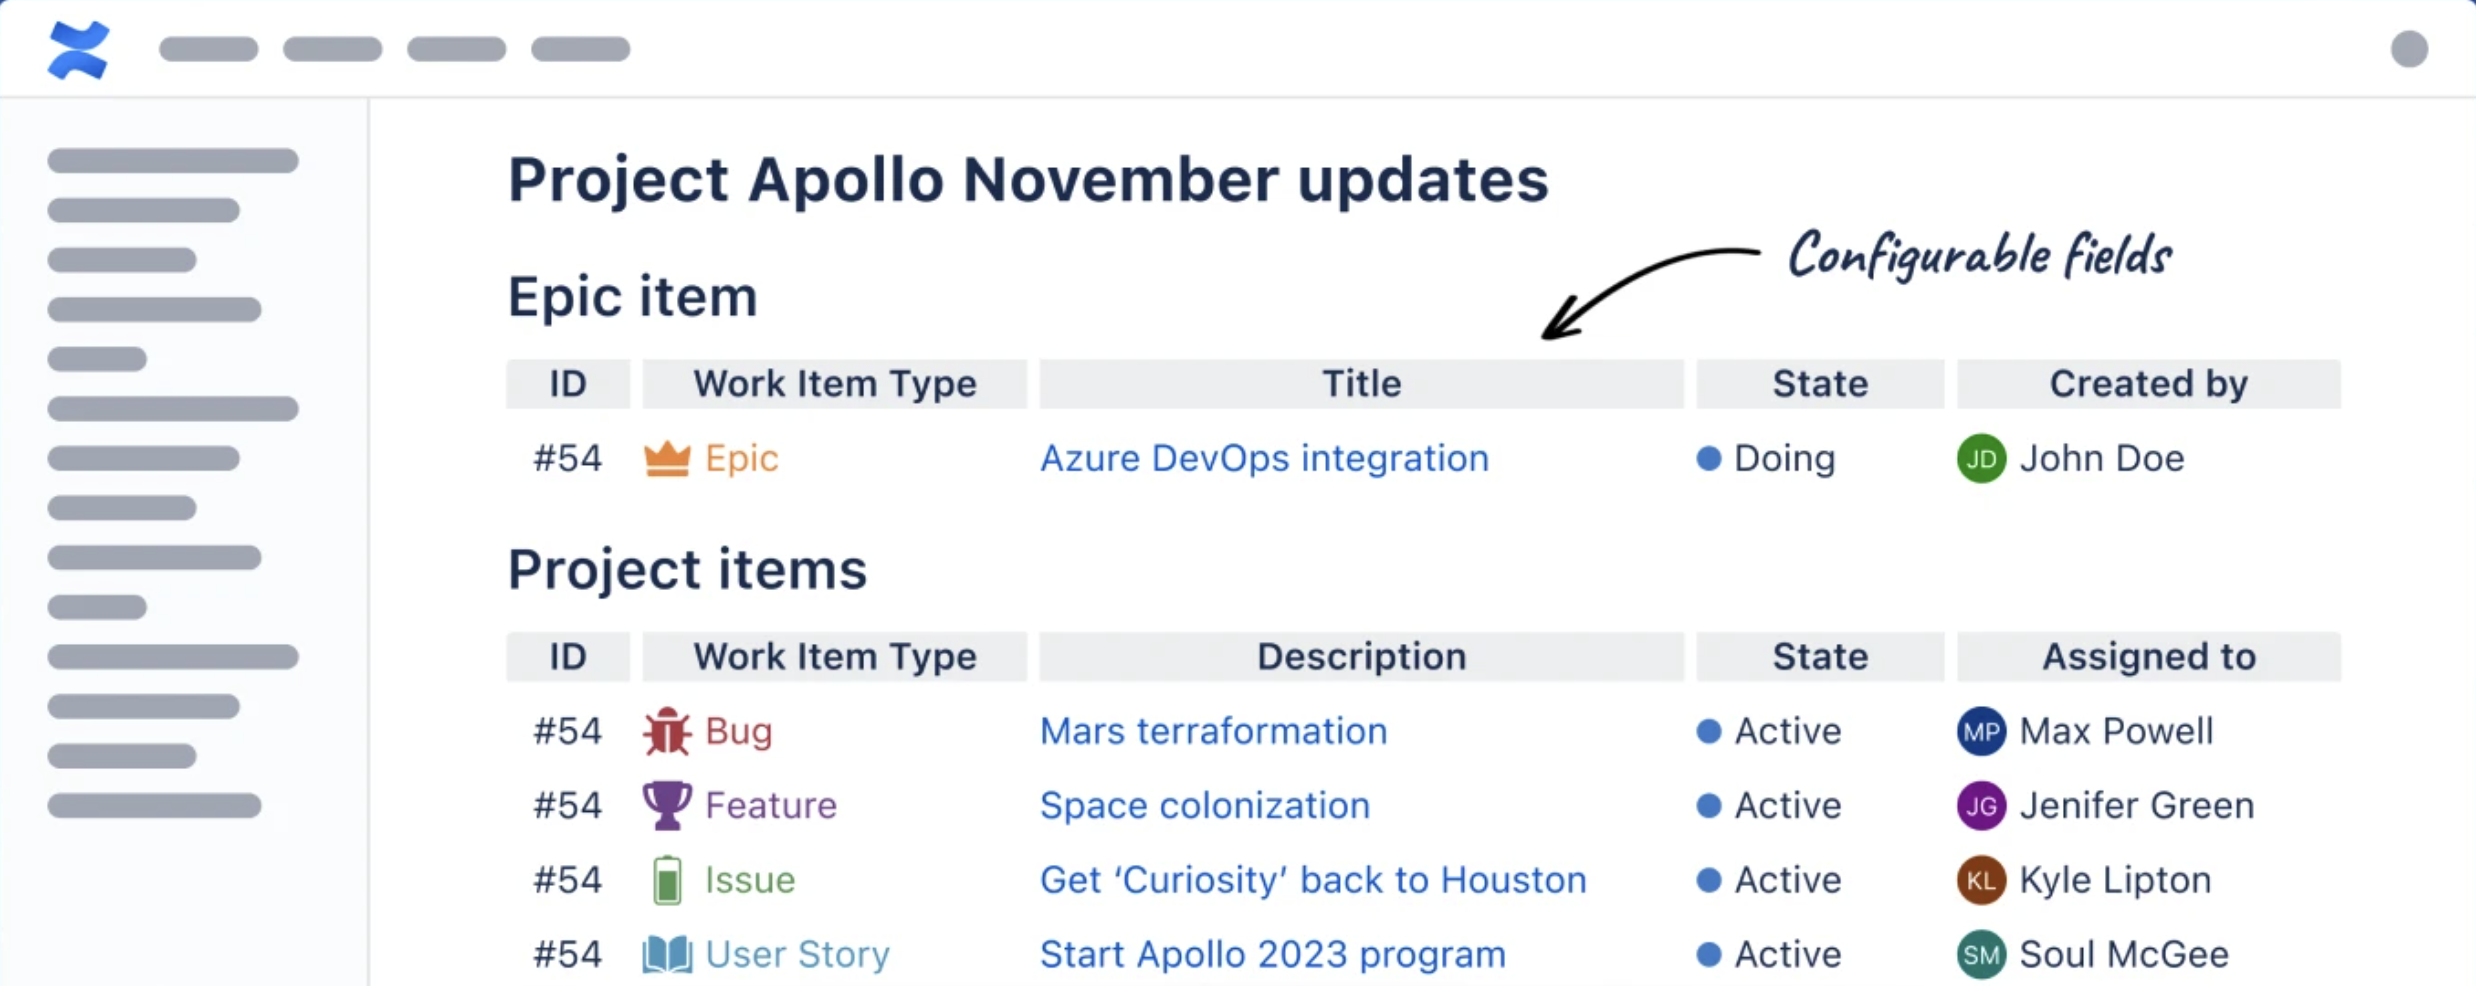Toggle the Active state for Space colonization
This screenshot has height=986, width=2476.
pos(1709,806)
